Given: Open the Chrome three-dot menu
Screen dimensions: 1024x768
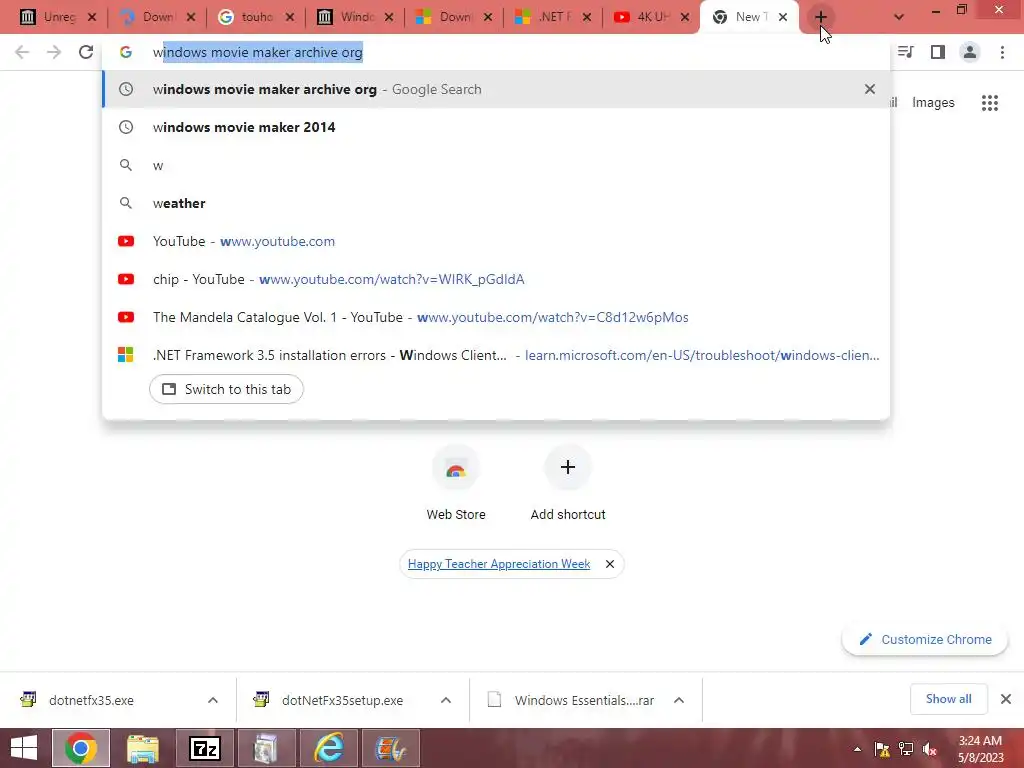Looking at the screenshot, I should [x=1002, y=52].
